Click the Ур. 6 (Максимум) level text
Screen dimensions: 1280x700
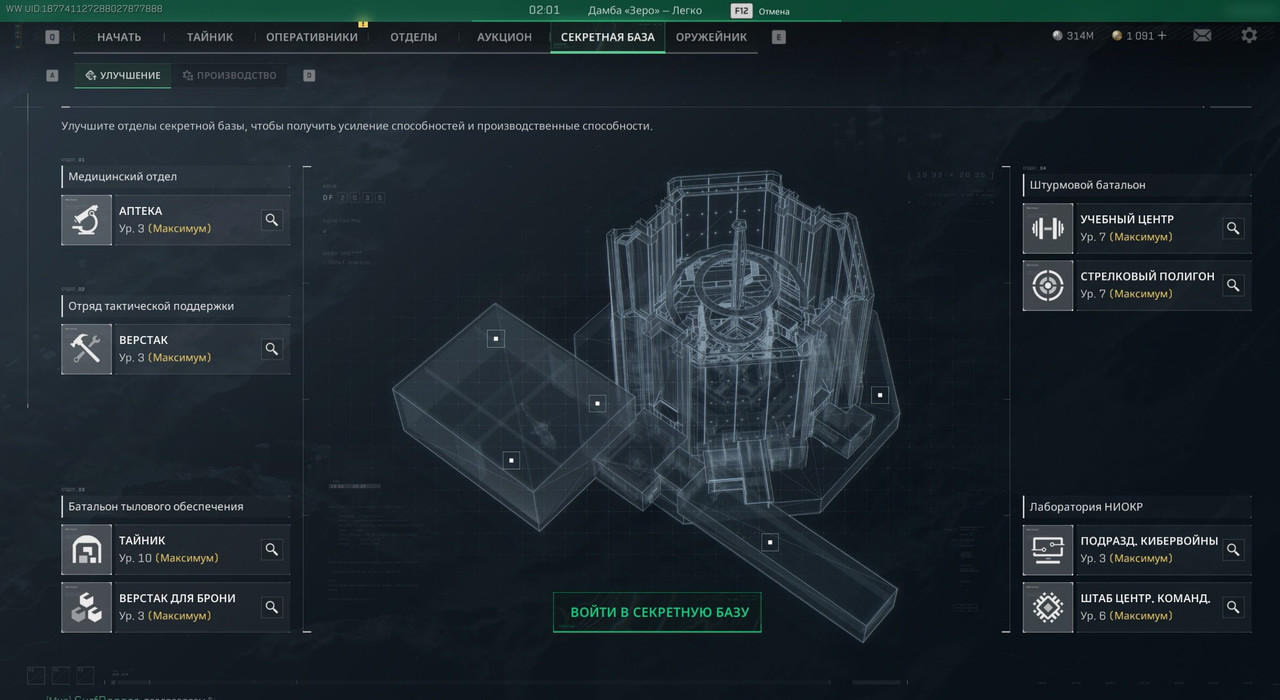(x=1126, y=616)
